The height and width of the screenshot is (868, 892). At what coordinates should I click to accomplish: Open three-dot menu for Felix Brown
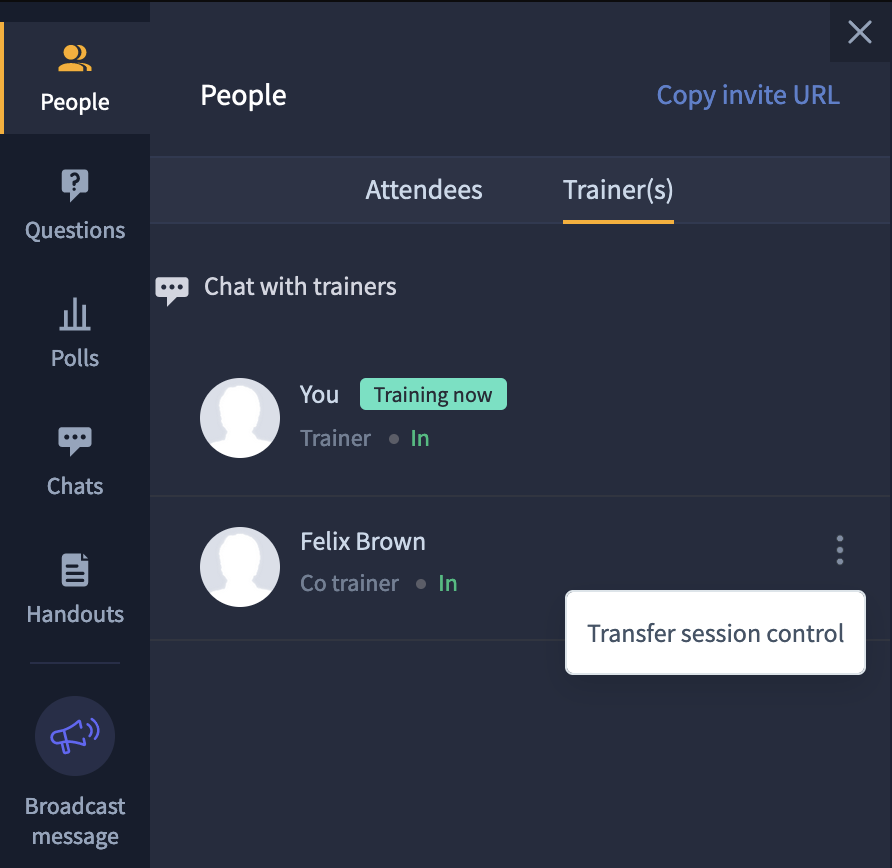click(x=840, y=550)
